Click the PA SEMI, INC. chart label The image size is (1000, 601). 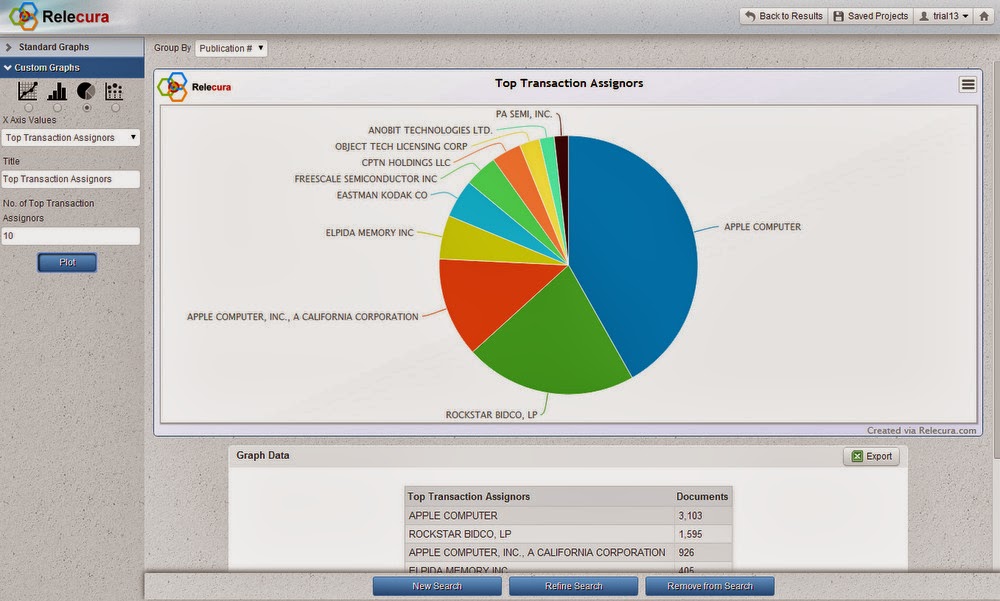(x=524, y=114)
